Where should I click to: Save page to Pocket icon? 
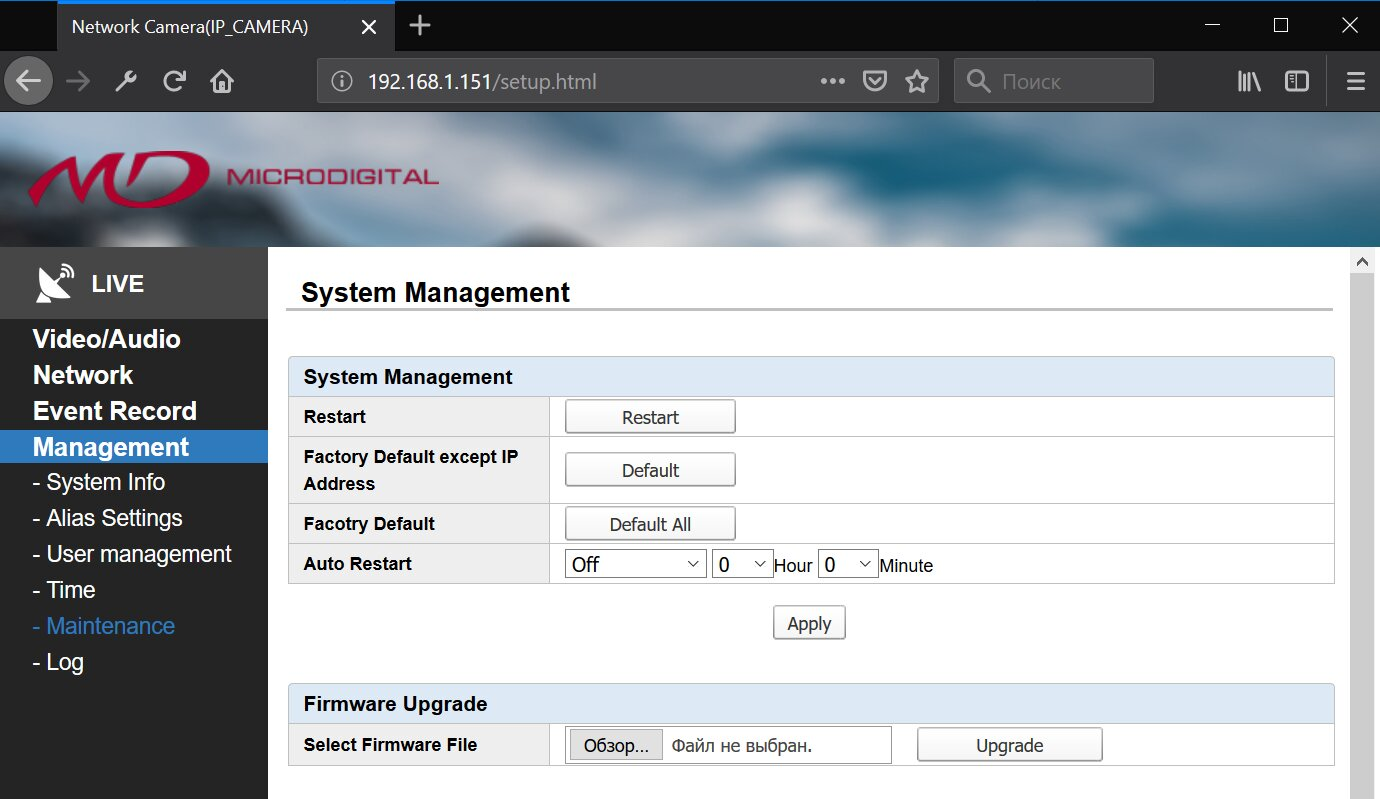point(875,81)
